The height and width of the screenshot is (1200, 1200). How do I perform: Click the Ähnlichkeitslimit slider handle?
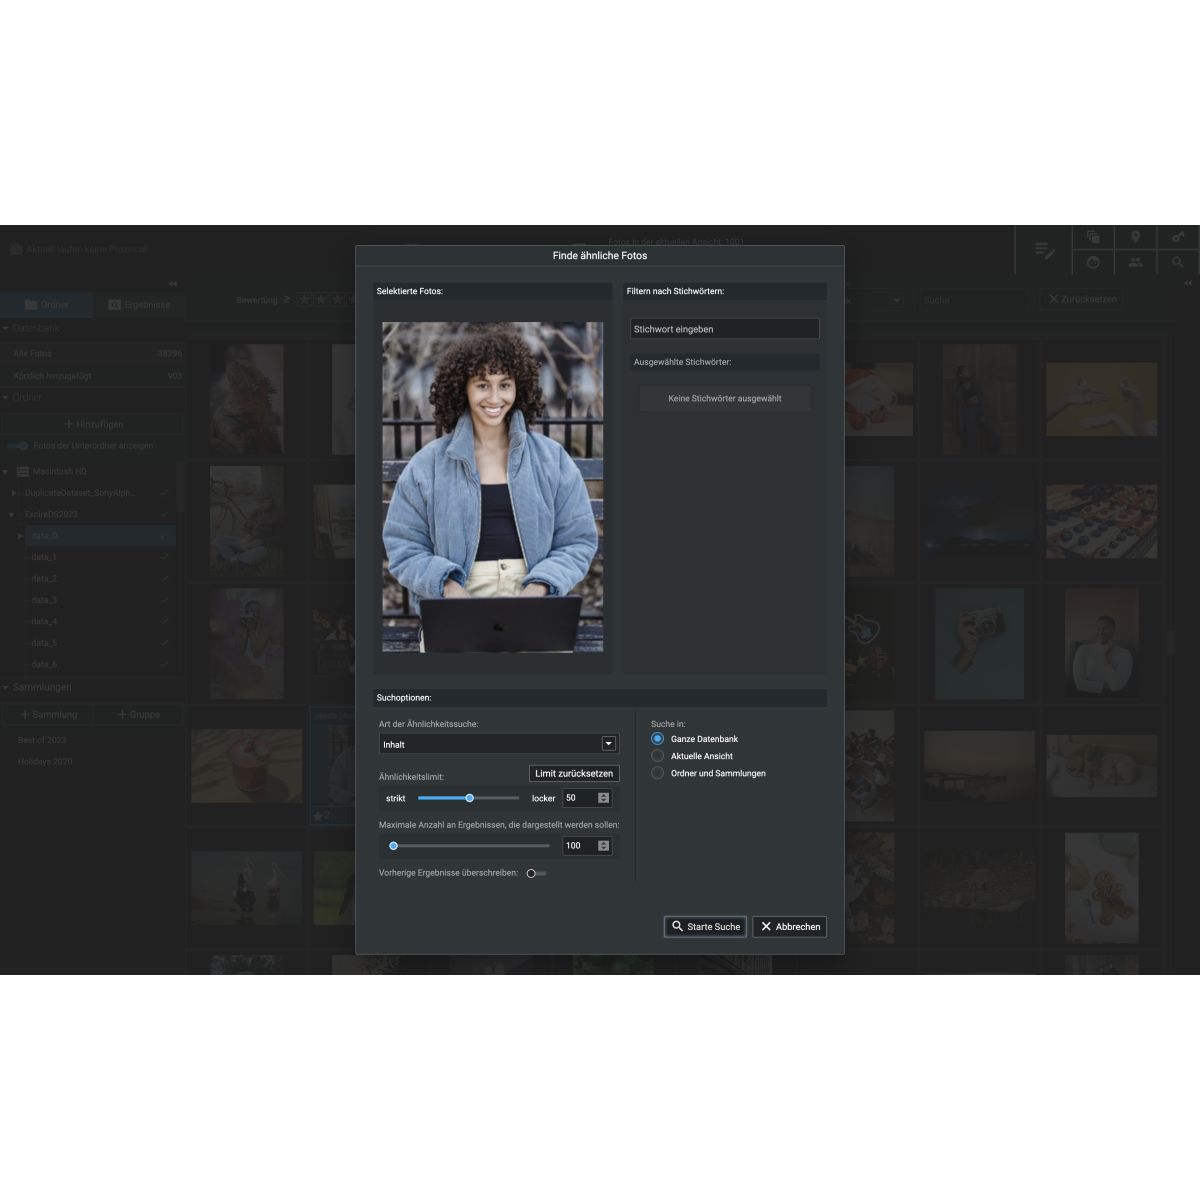469,798
